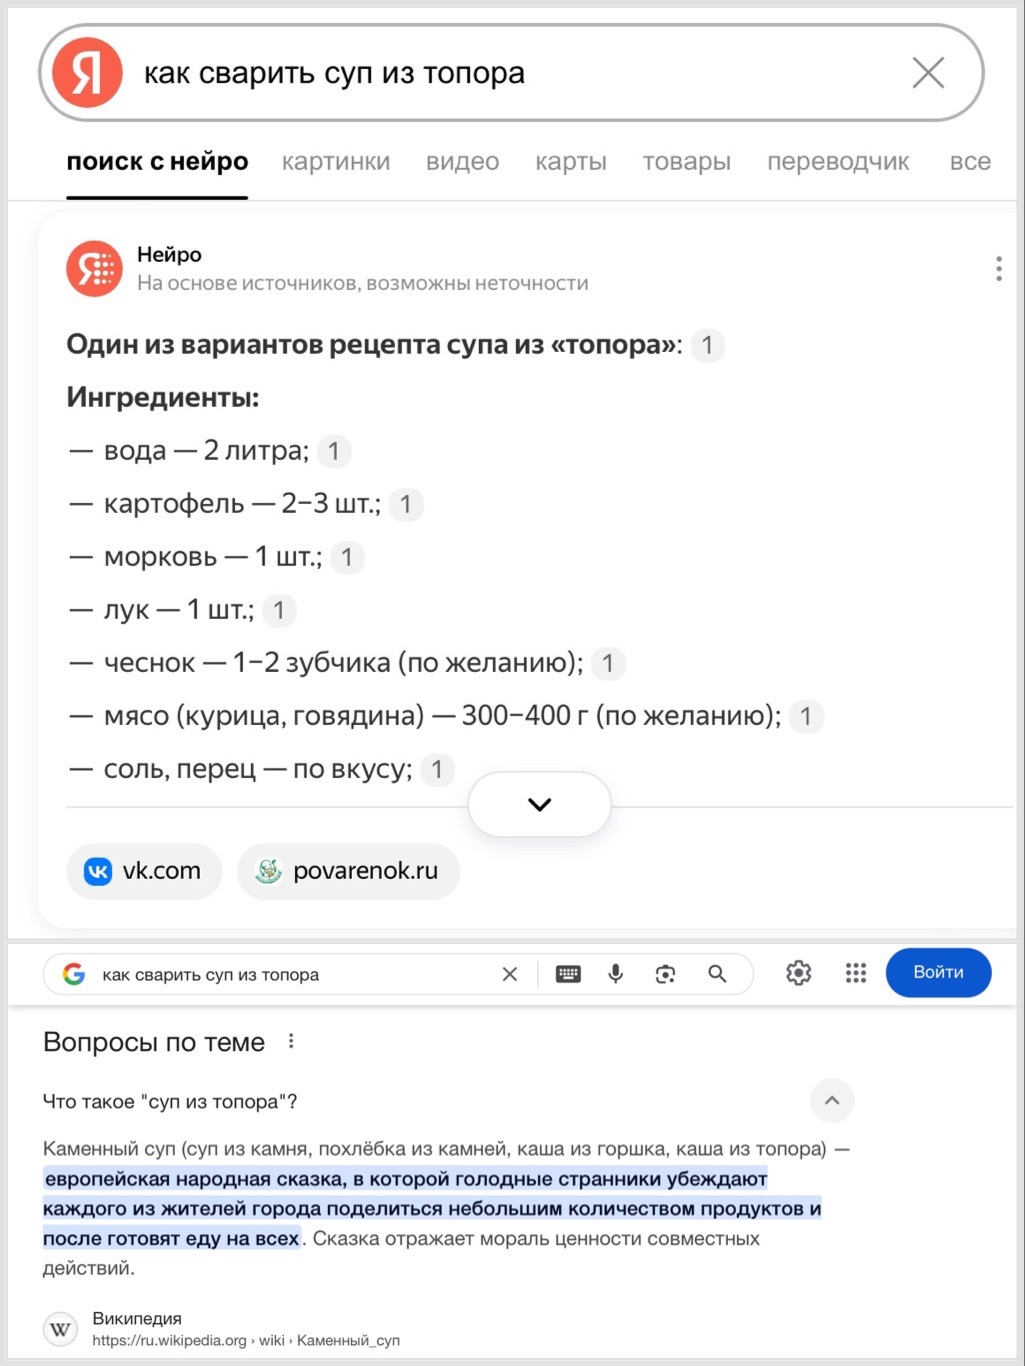Click the "Войти" sign-in button

coord(938,972)
